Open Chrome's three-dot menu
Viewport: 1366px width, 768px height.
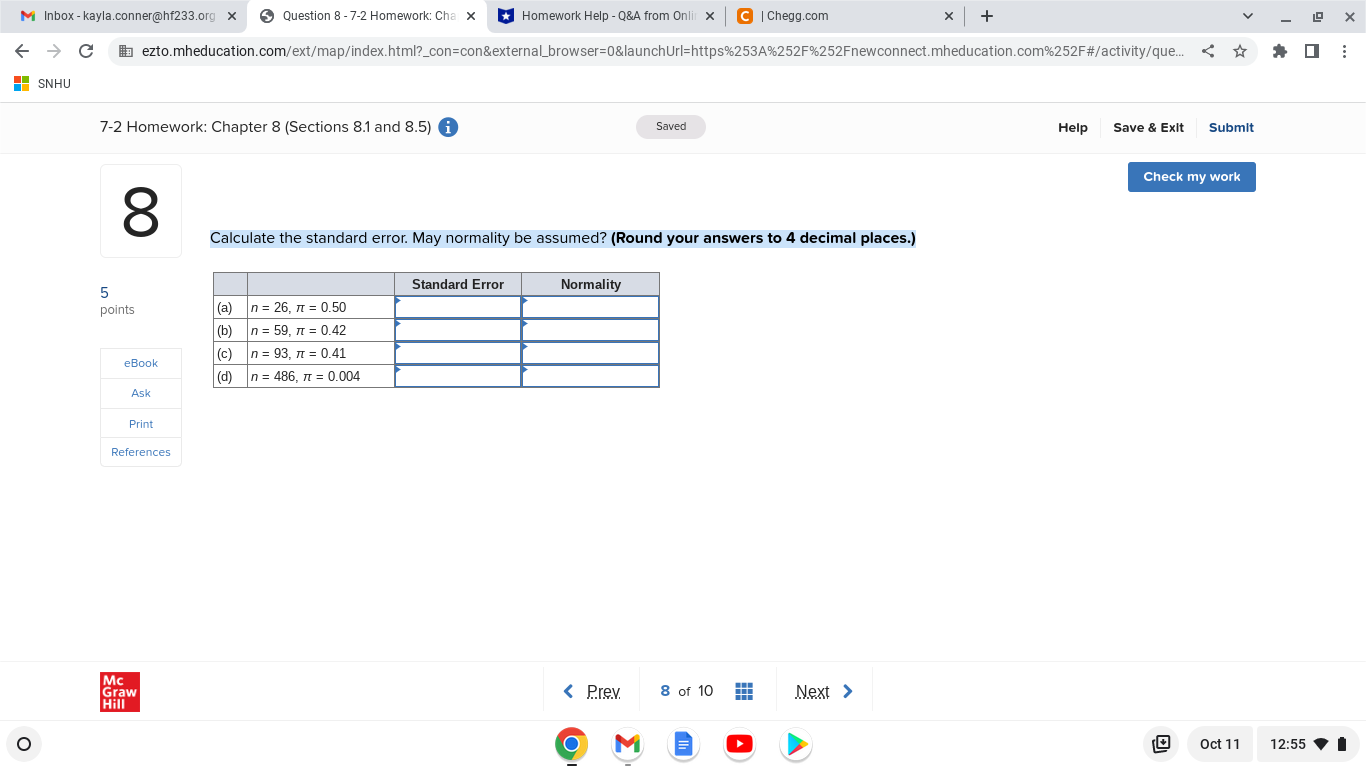tap(1345, 51)
